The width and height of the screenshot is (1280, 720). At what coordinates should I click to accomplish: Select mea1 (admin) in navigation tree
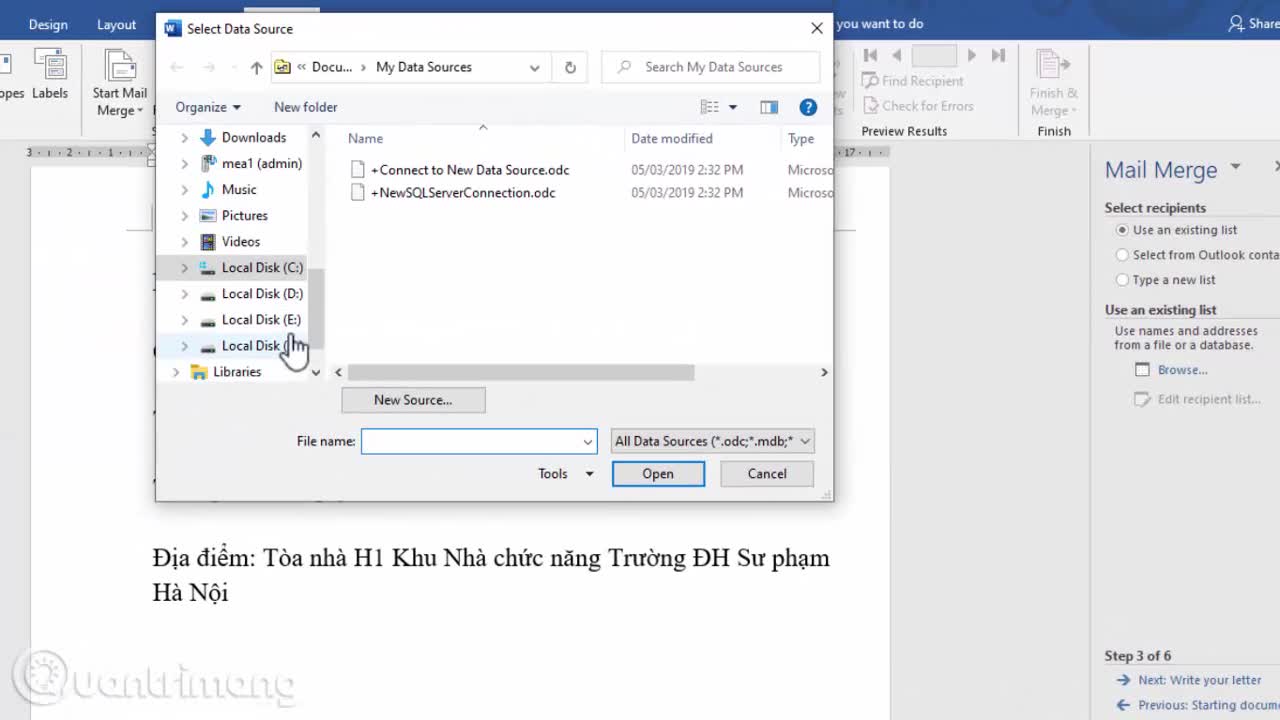(261, 163)
